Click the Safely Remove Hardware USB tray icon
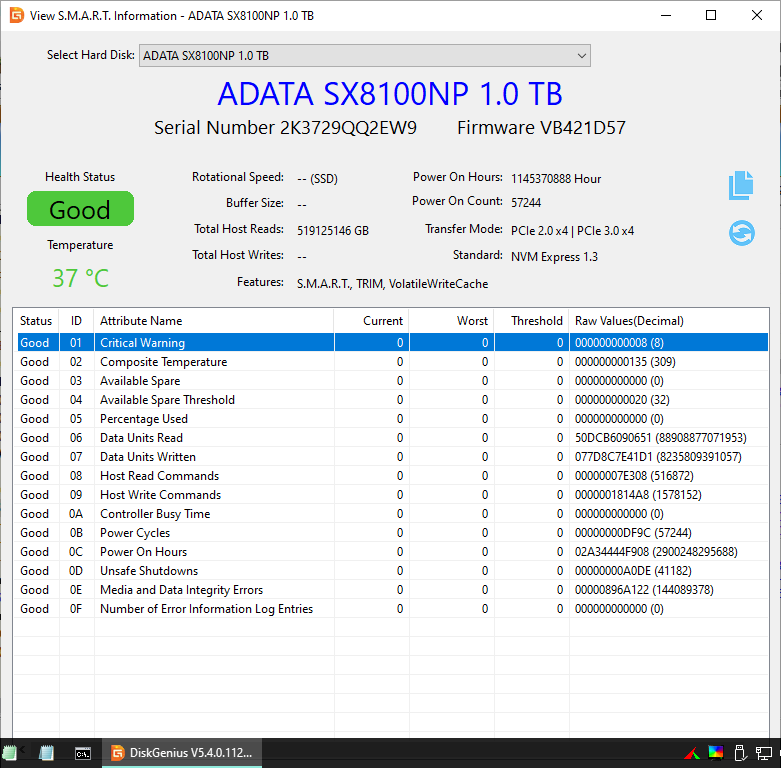 (x=740, y=753)
